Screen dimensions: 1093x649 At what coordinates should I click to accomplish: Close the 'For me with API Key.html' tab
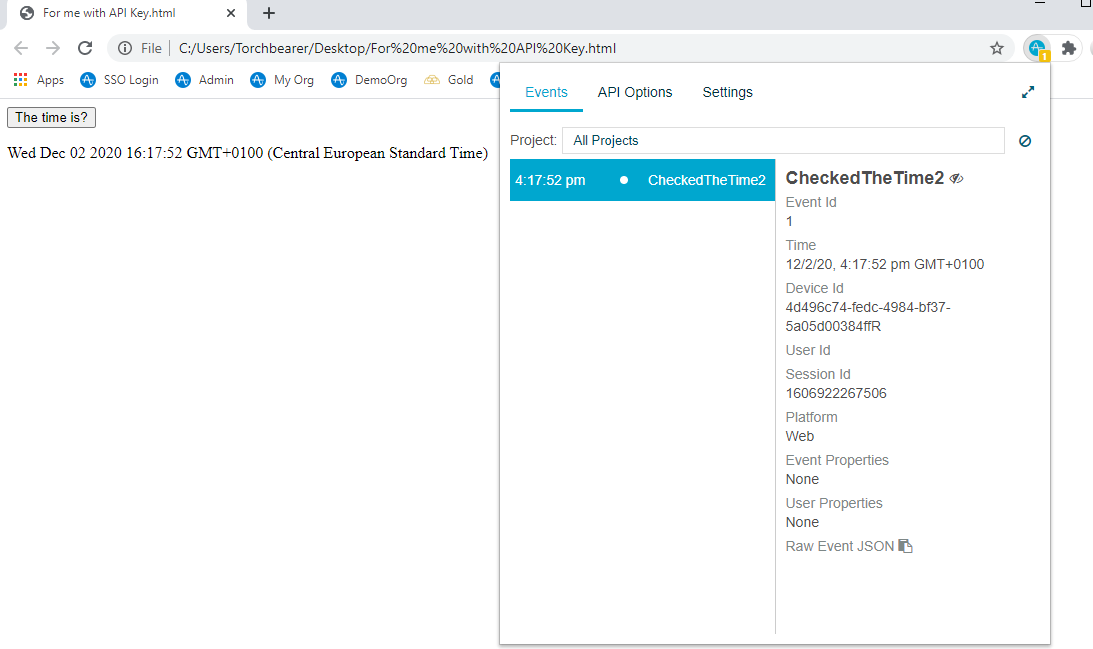(x=231, y=13)
